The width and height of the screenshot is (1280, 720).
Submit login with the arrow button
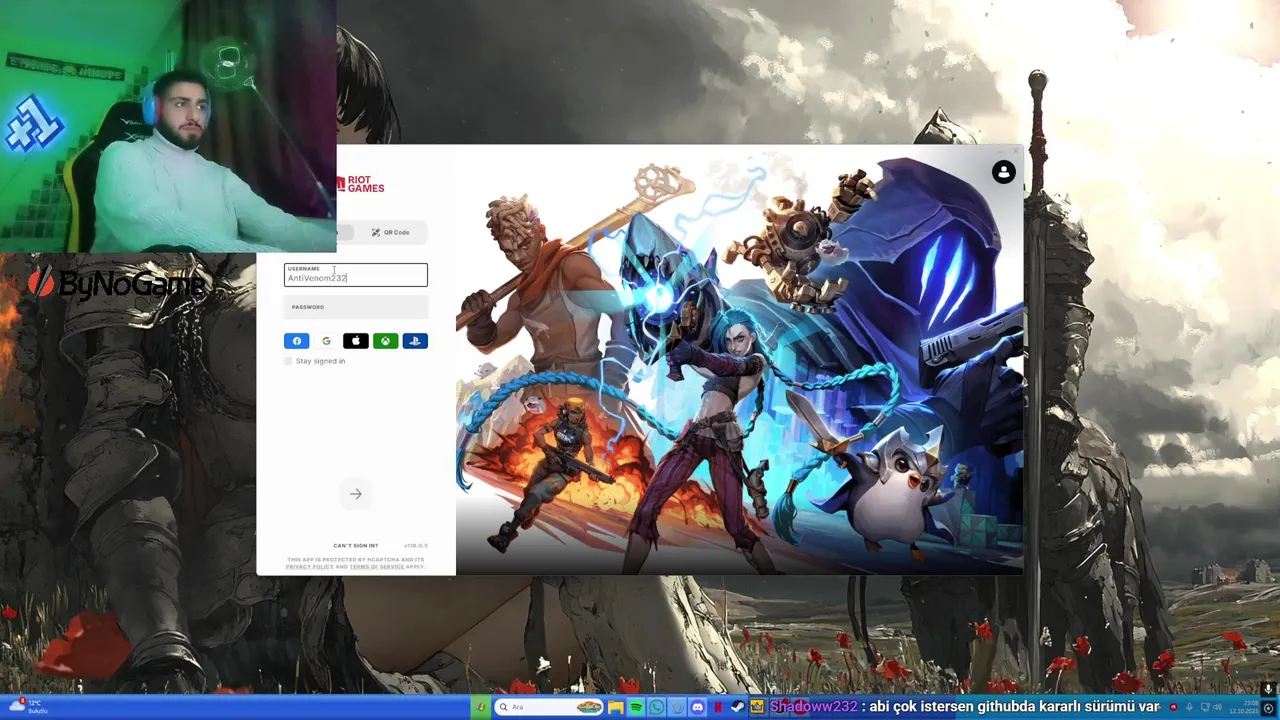pyautogui.click(x=355, y=494)
